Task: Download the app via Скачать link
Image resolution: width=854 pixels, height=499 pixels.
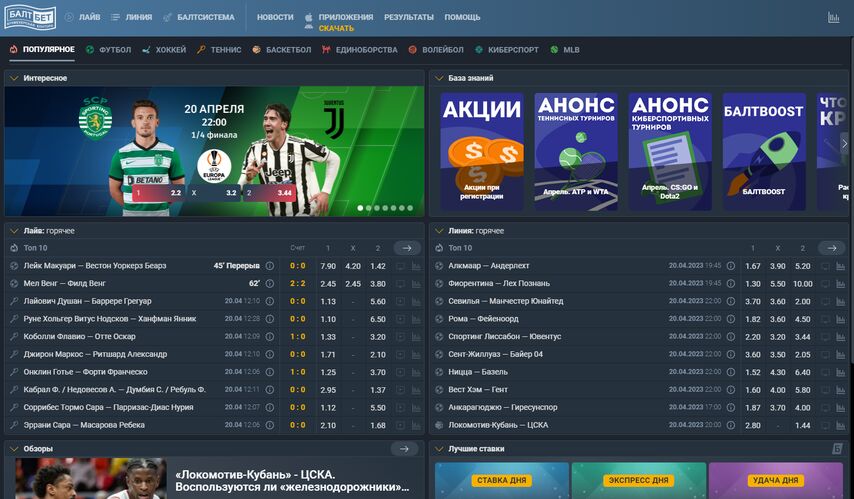Action: click(x=336, y=28)
